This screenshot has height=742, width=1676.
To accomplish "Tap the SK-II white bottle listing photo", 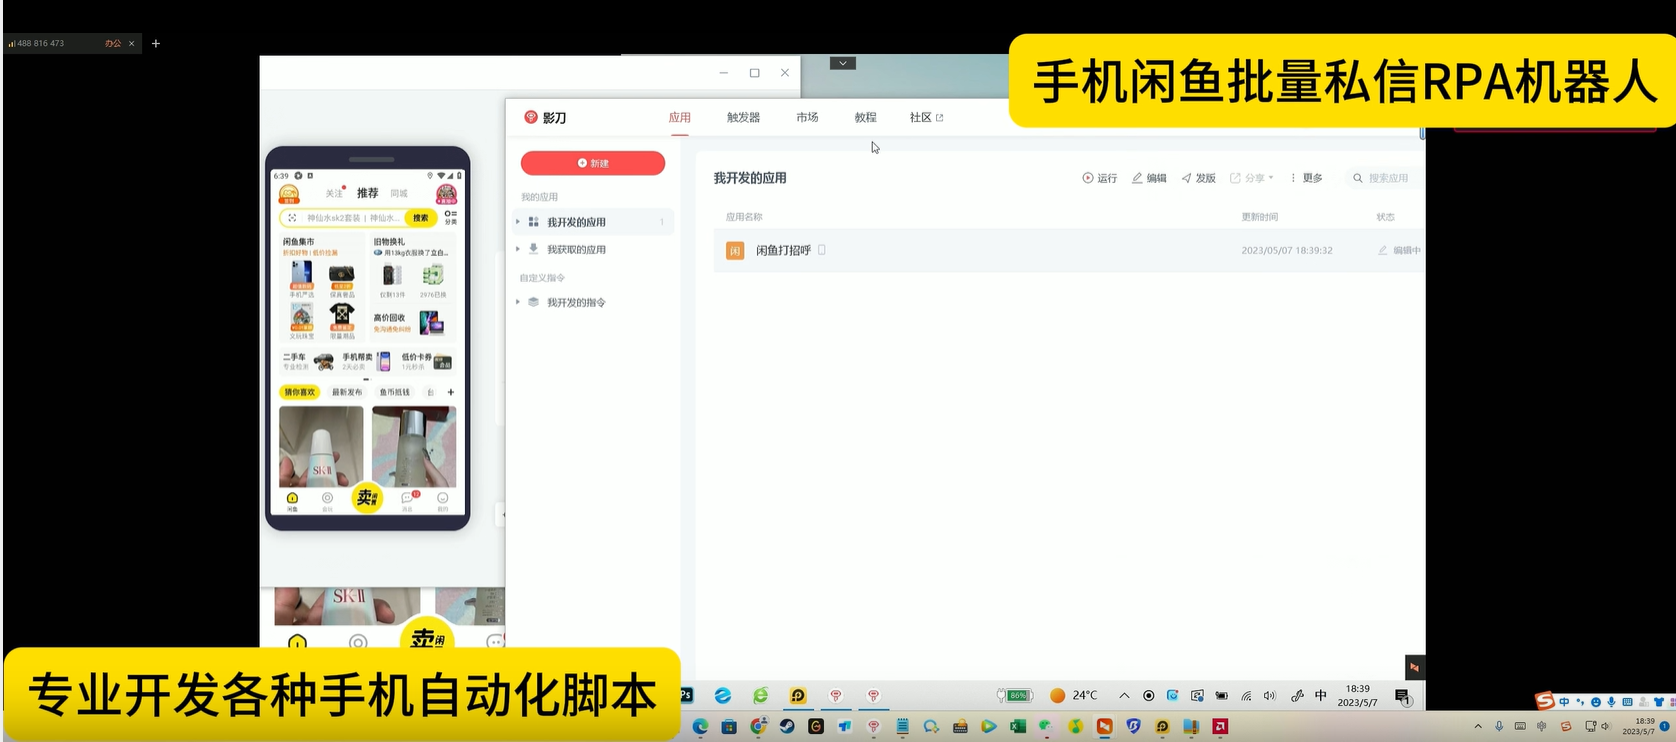I will click(x=321, y=446).
